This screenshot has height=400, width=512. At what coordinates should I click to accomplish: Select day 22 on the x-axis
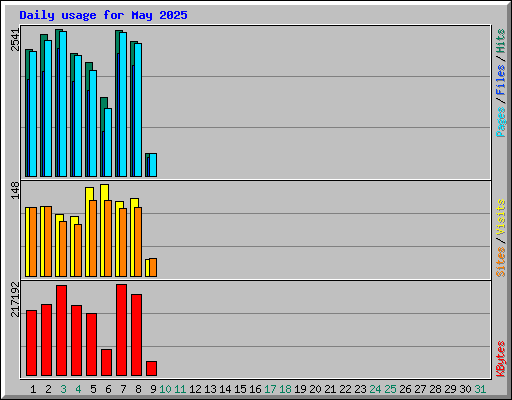click(345, 389)
